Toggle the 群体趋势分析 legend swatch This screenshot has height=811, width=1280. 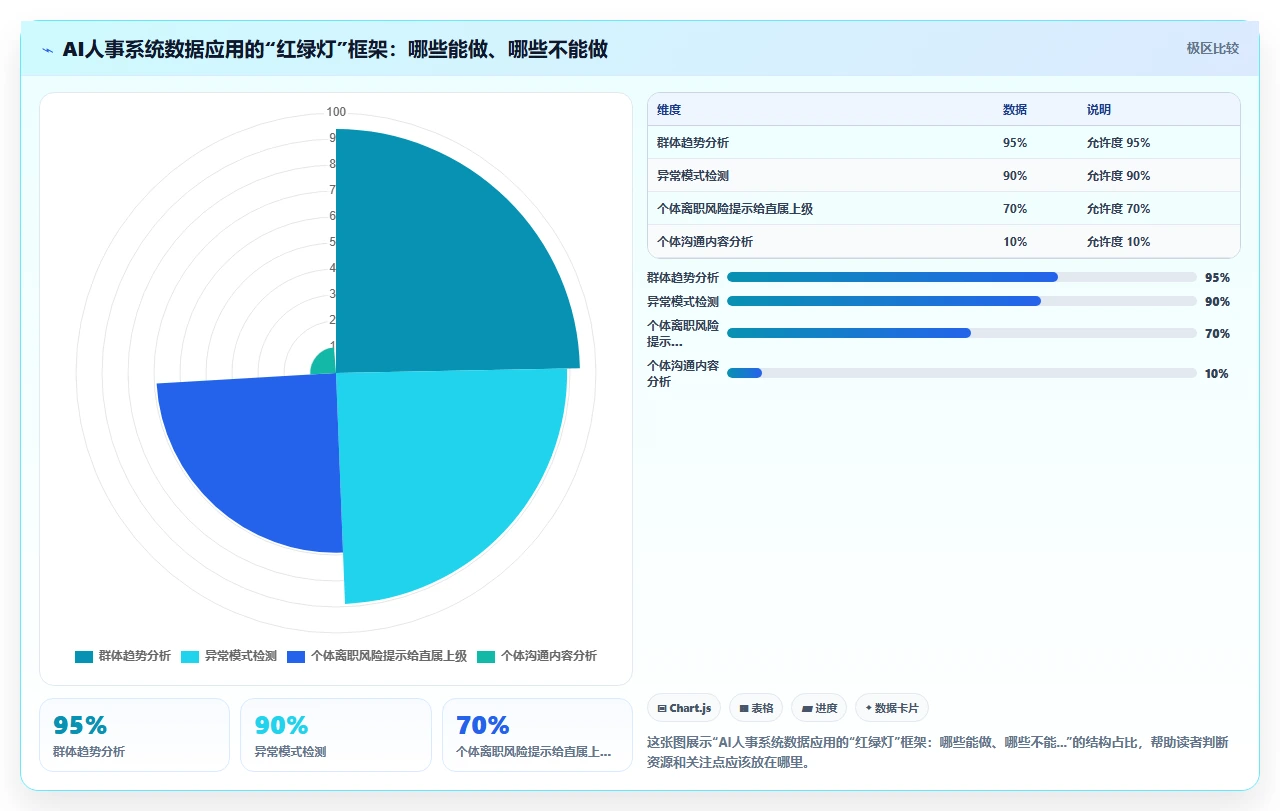point(84,657)
